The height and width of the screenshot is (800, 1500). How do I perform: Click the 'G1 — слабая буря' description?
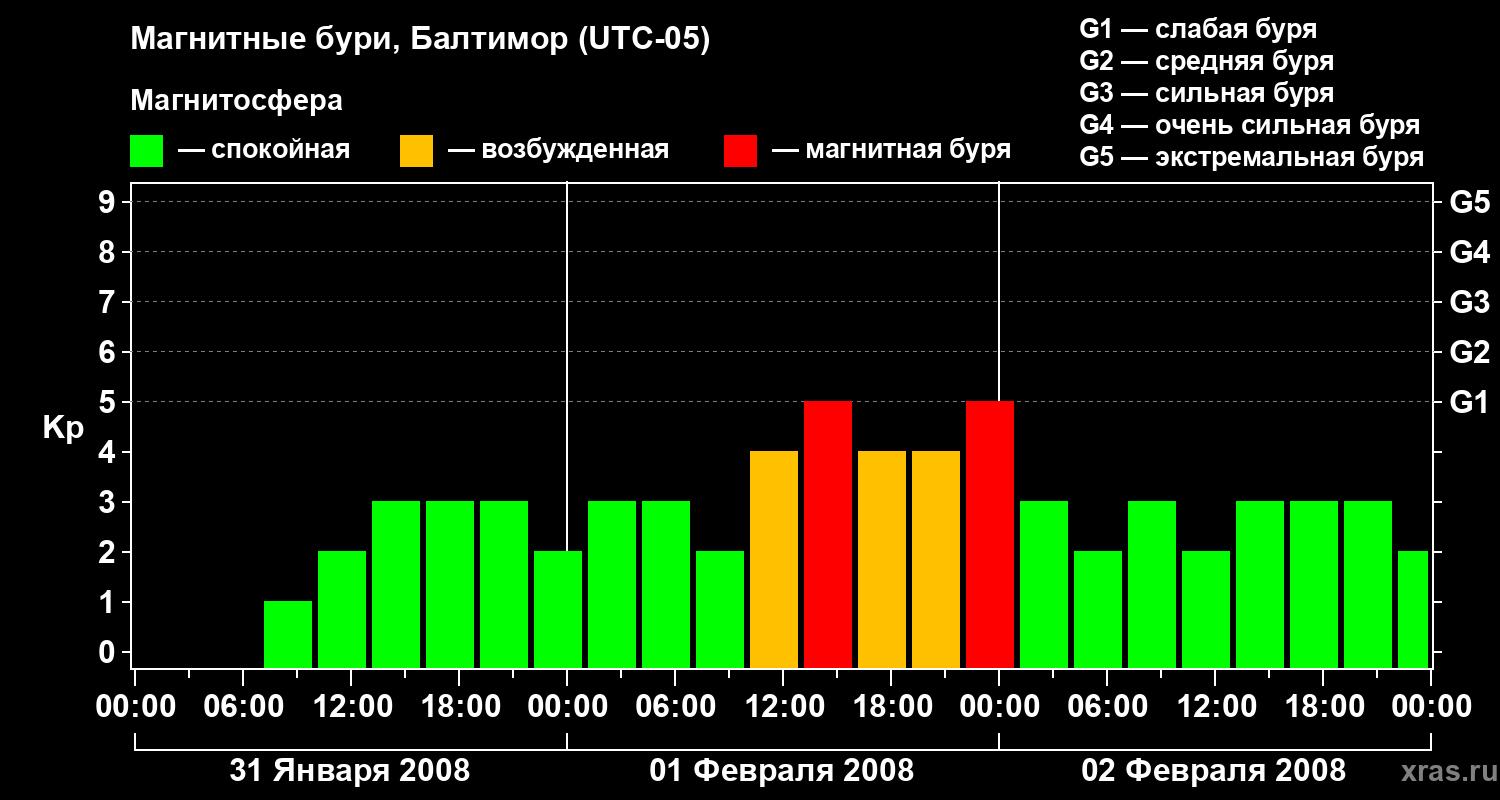tap(1198, 29)
